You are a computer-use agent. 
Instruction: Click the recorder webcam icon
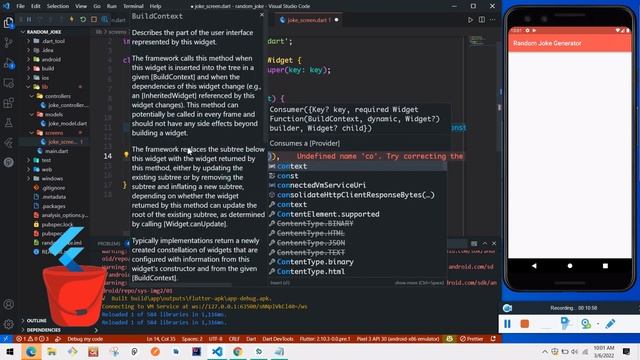(586, 324)
